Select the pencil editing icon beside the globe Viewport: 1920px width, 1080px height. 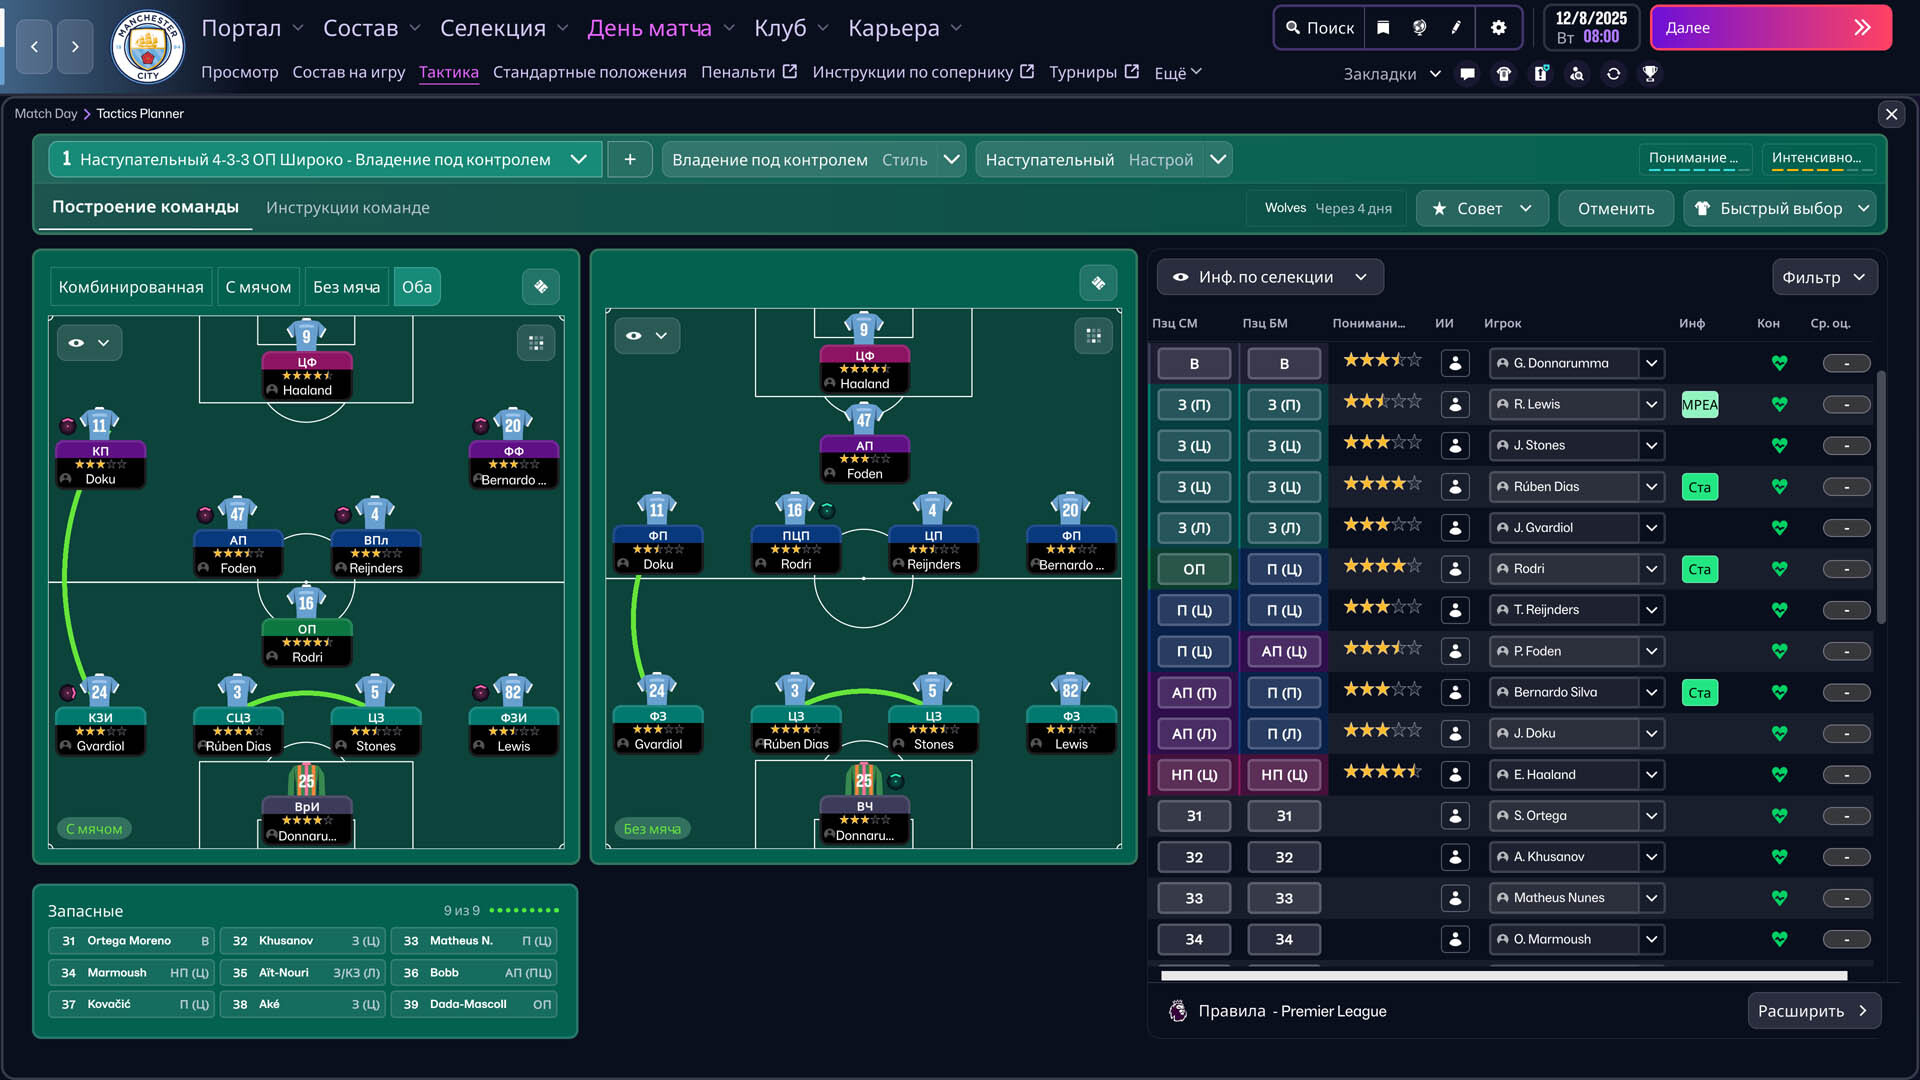(1456, 27)
